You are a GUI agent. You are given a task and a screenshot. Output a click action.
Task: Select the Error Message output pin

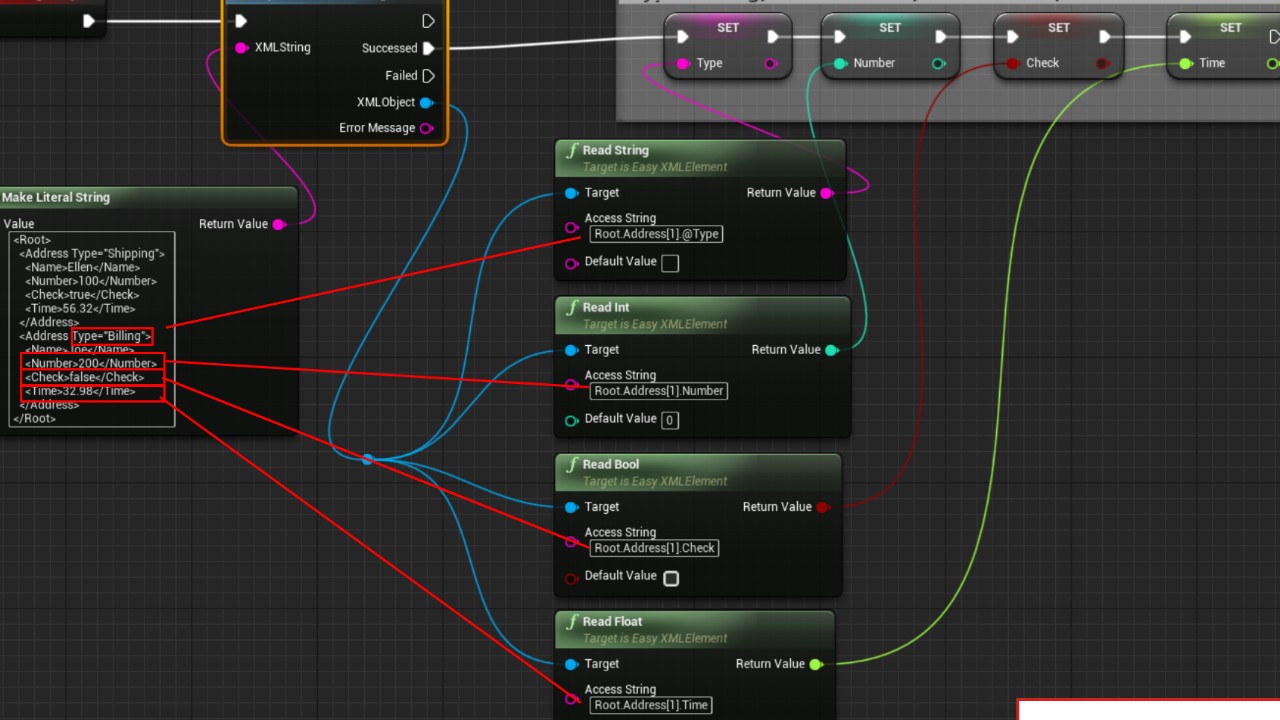(426, 128)
